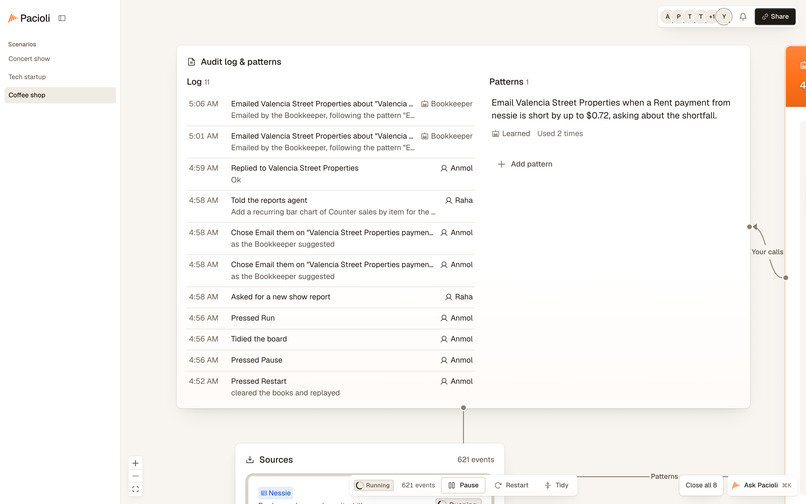Image resolution: width=806 pixels, height=504 pixels.
Task: Click 'Used 2 times' label
Action: click(x=560, y=134)
